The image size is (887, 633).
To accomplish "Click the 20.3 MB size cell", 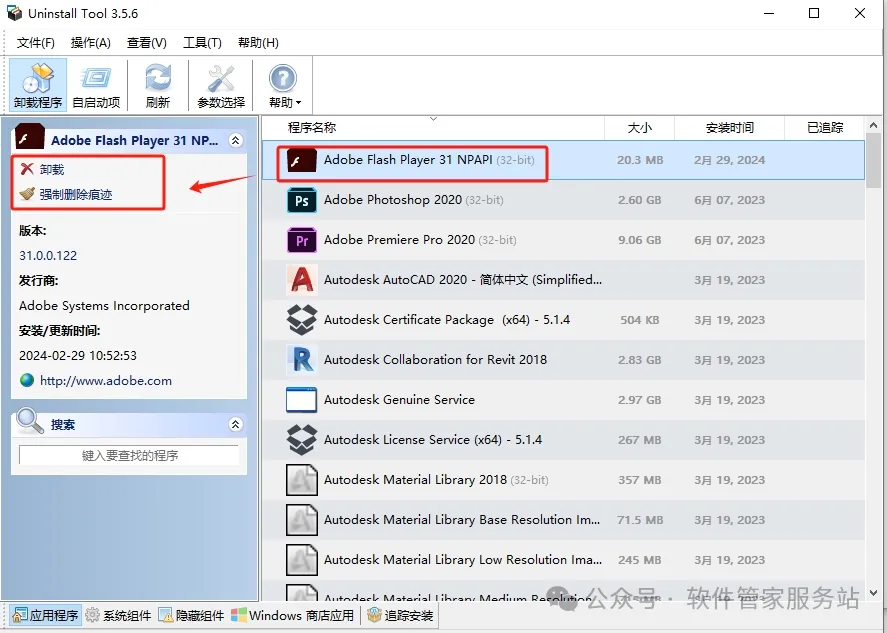I will point(640,161).
